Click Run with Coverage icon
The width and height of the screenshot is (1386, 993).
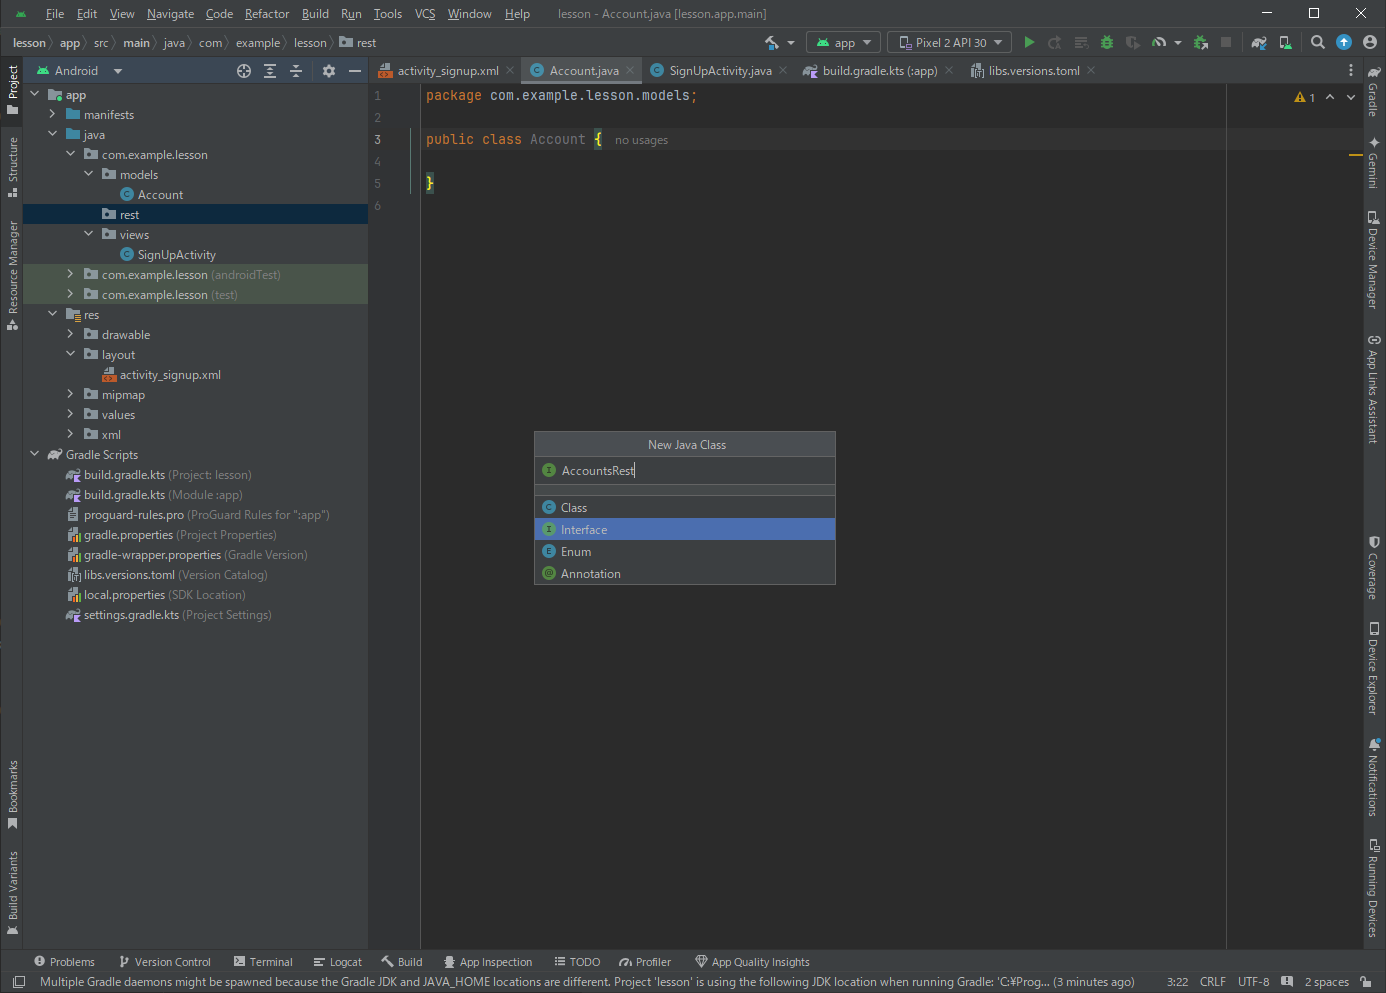pos(1133,42)
